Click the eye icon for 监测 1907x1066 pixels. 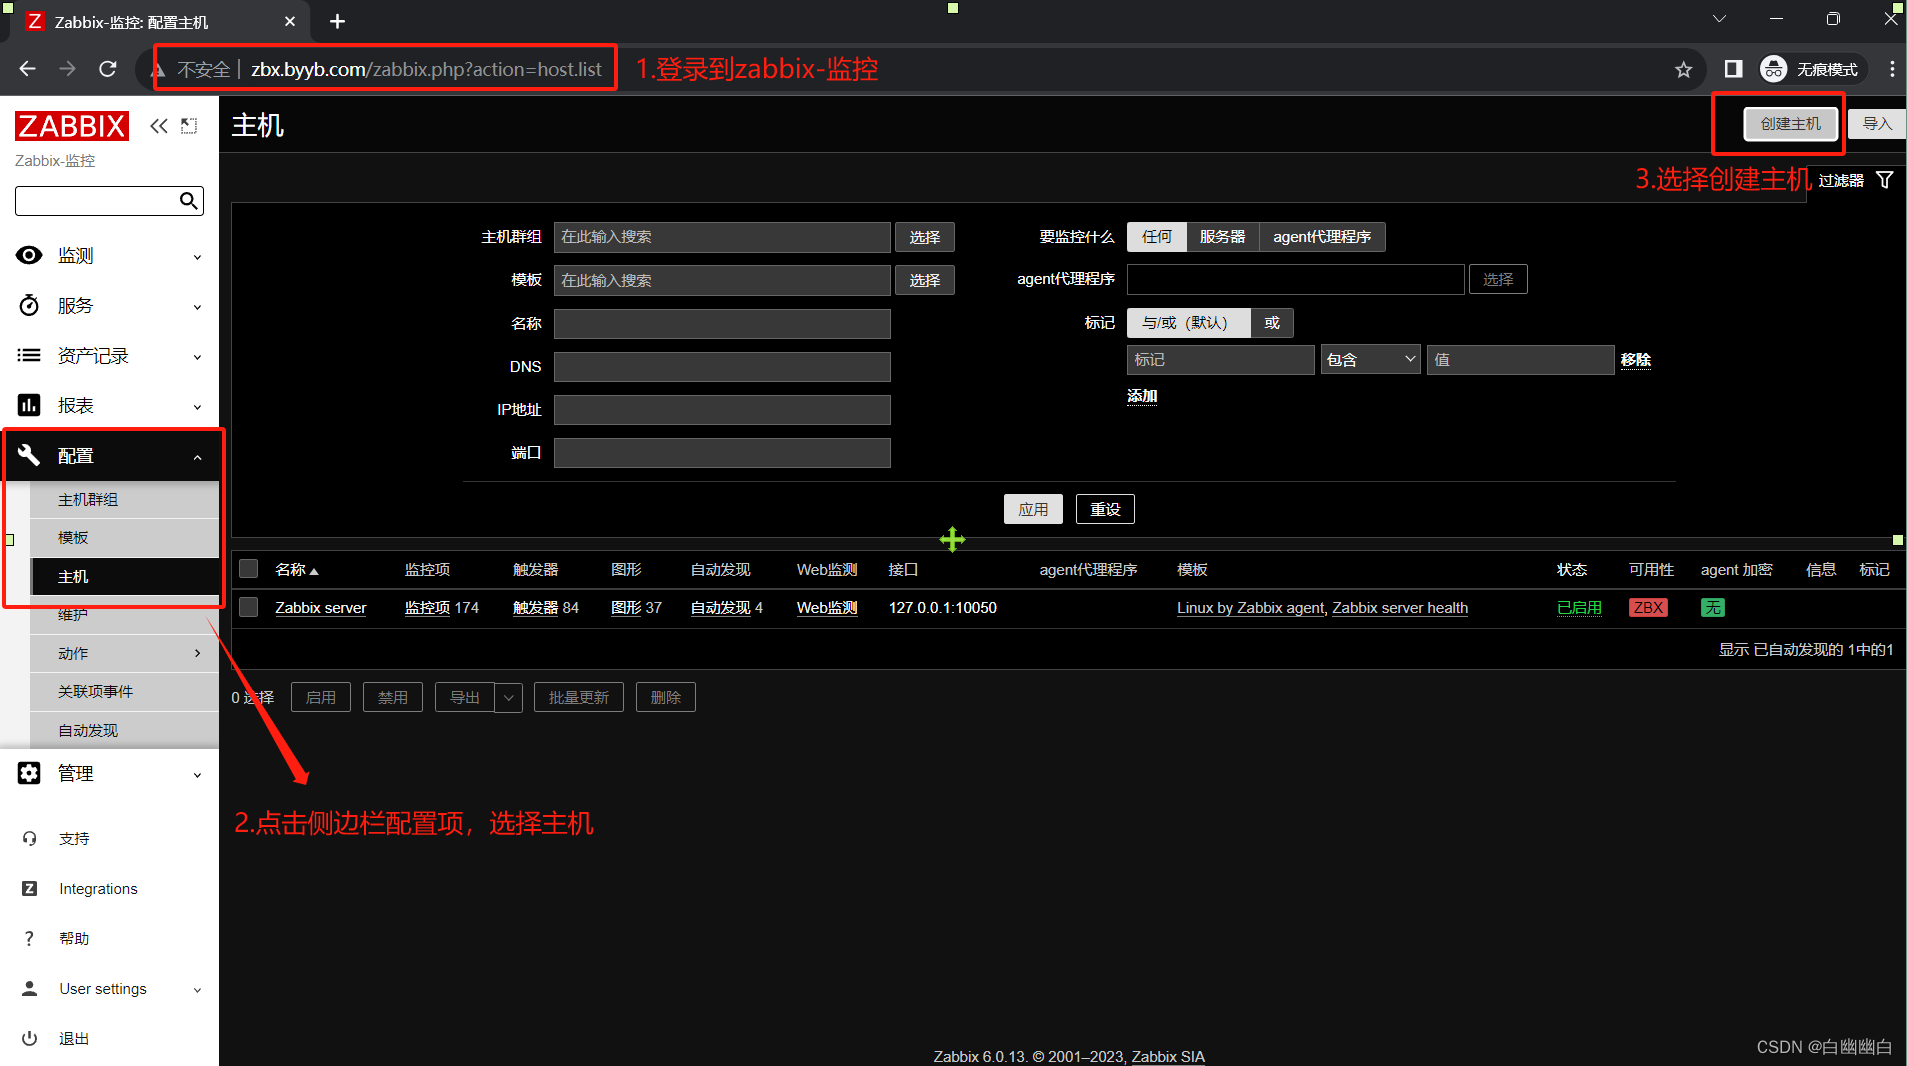point(29,255)
